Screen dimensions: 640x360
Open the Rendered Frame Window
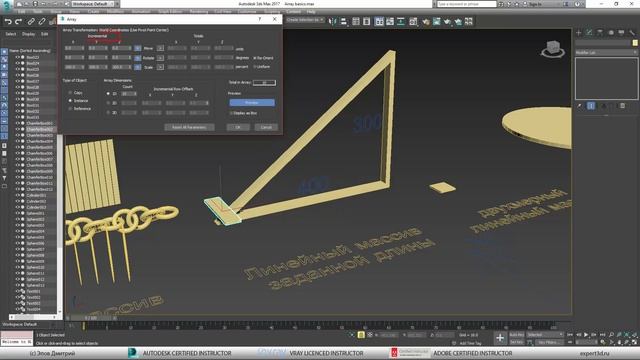(436, 21)
